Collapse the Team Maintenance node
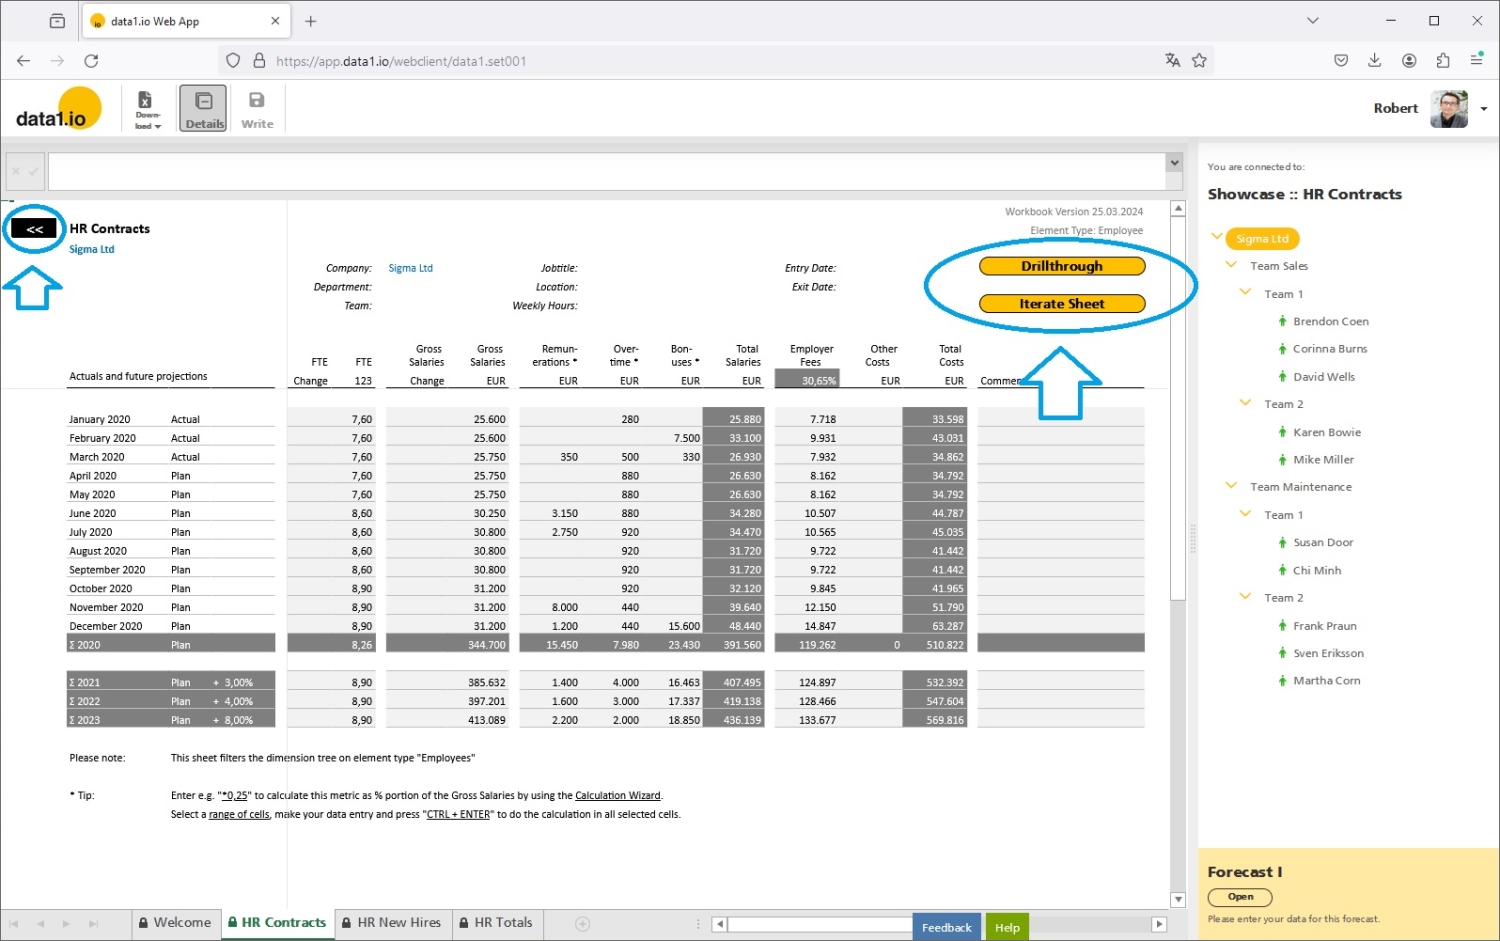This screenshot has height=941, width=1500. tap(1231, 485)
